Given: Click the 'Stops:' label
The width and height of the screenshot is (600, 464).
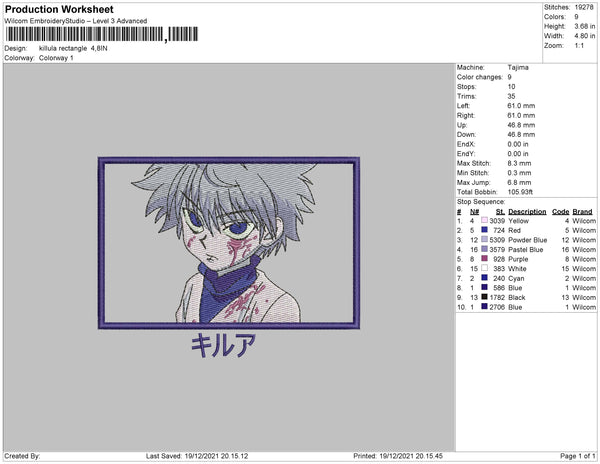Looking at the screenshot, I should click(466, 86).
